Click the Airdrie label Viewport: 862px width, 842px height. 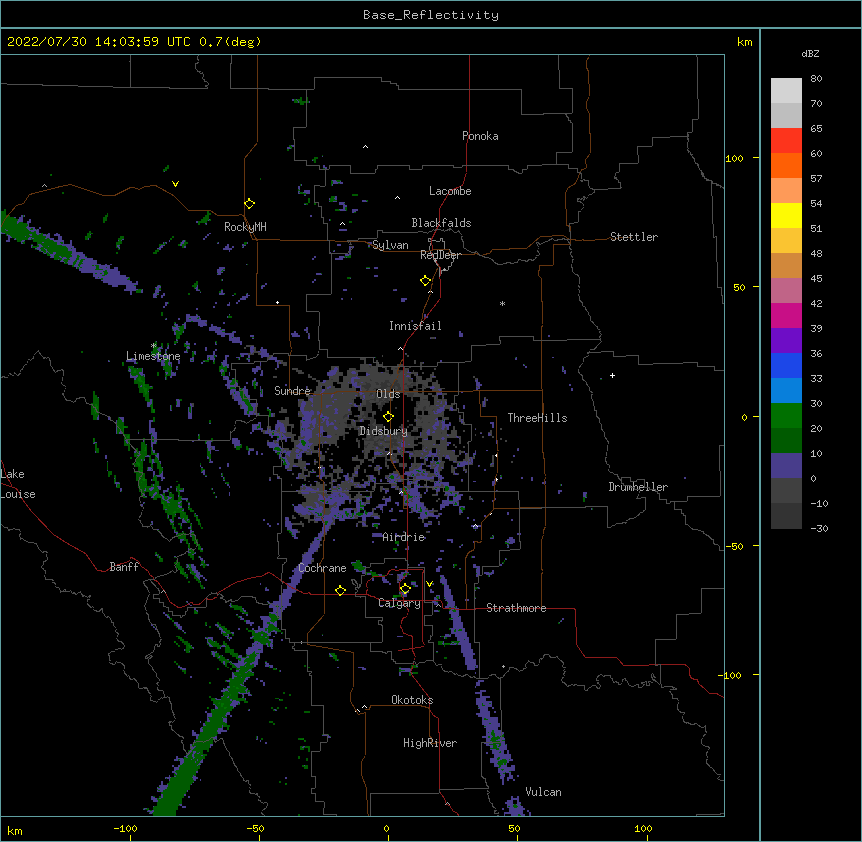(x=403, y=537)
